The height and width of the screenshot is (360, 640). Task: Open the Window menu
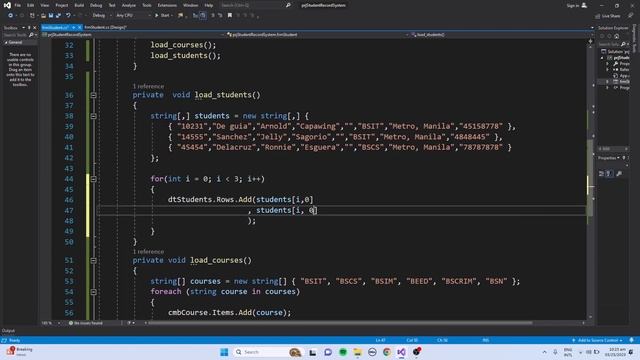[x=190, y=5]
